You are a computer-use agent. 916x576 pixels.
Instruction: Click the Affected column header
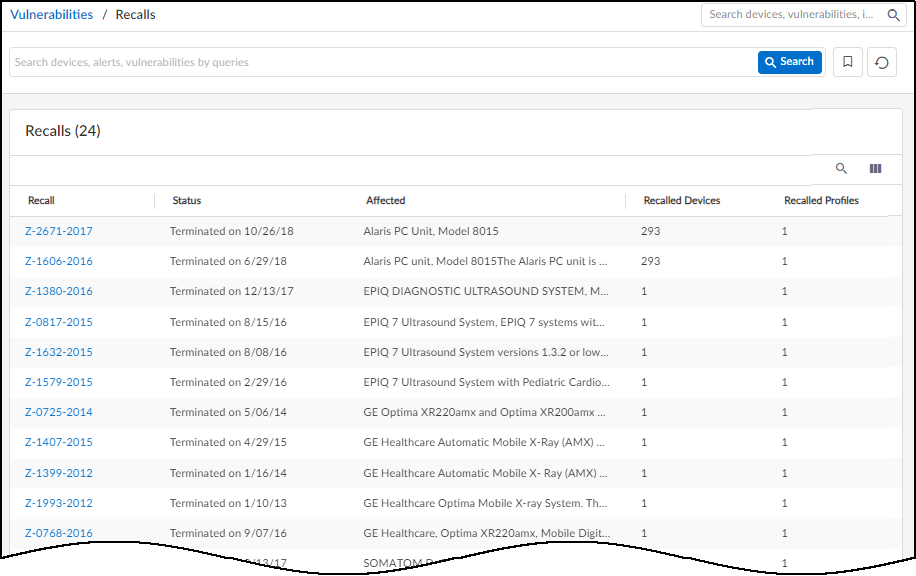coord(385,201)
